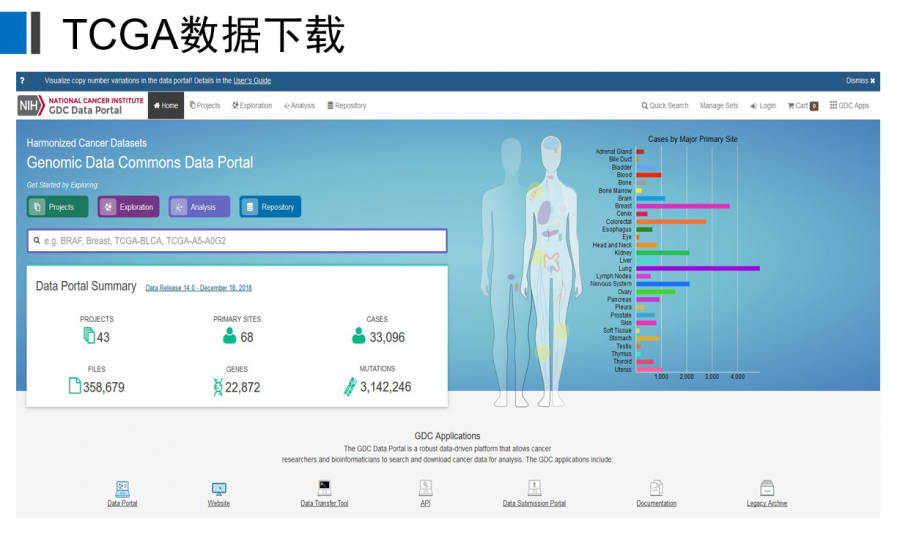This screenshot has width=900, height=543.
Task: Click the API application icon
Action: click(x=425, y=488)
